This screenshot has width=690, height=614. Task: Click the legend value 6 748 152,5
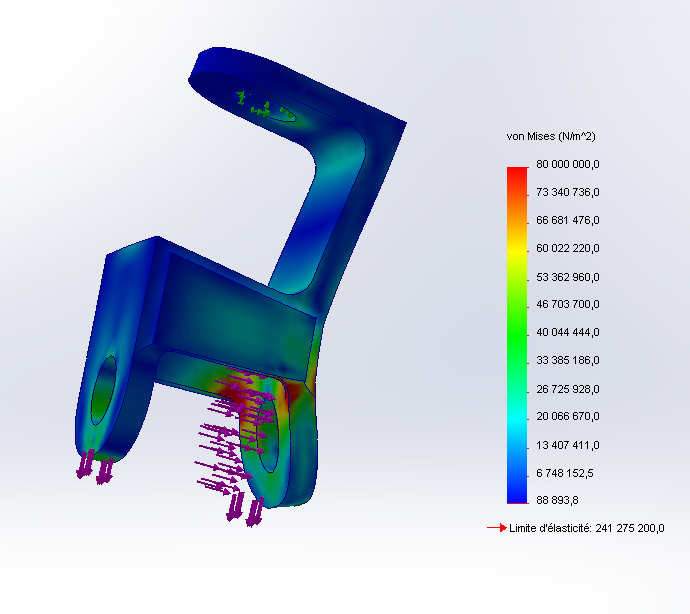pos(565,473)
